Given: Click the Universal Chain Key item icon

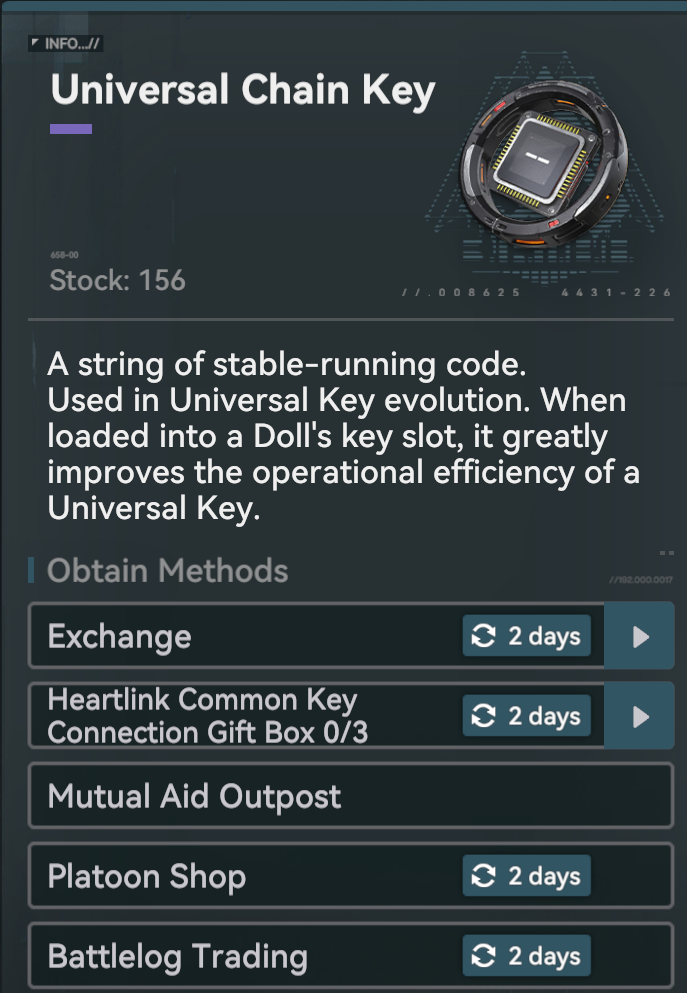Looking at the screenshot, I should tap(545, 163).
